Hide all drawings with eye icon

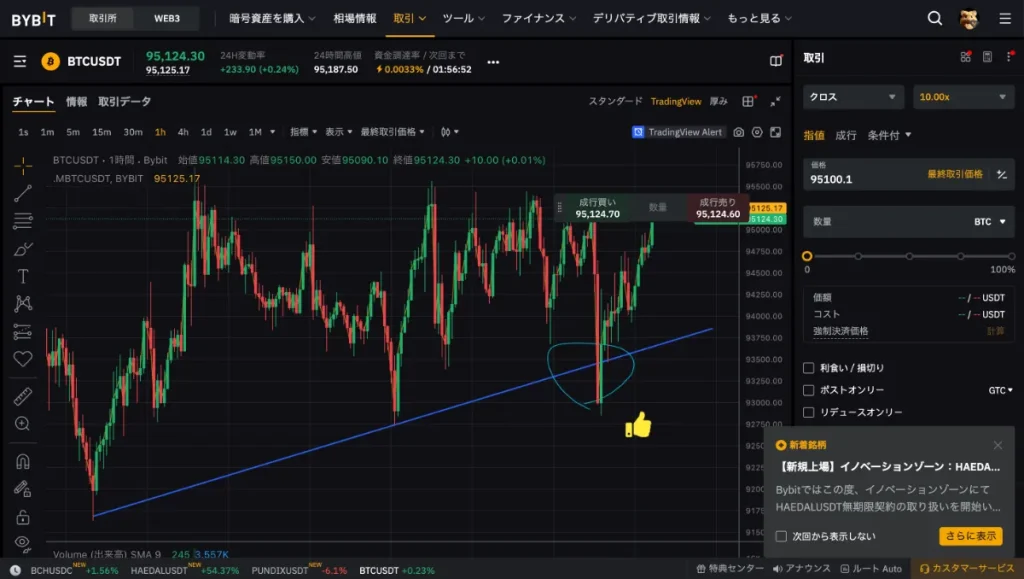click(23, 543)
